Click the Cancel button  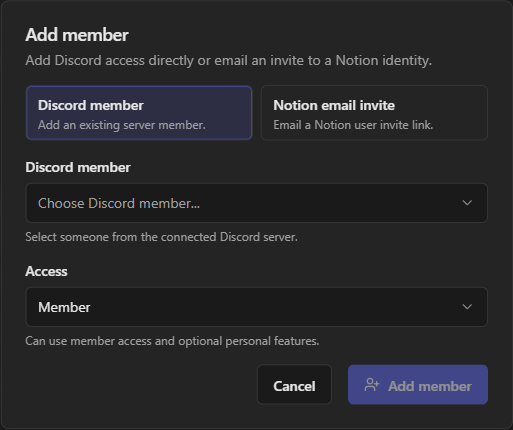pos(294,384)
